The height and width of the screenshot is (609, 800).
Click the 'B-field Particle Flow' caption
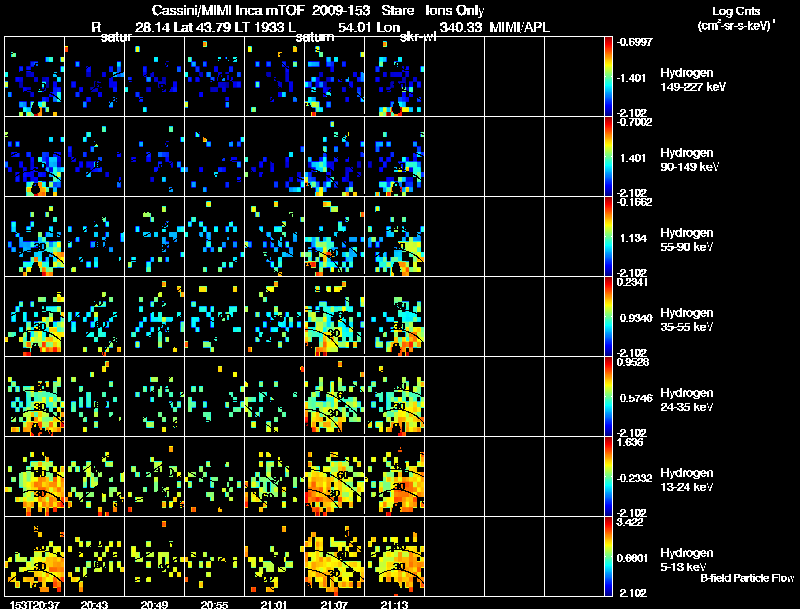click(747, 578)
